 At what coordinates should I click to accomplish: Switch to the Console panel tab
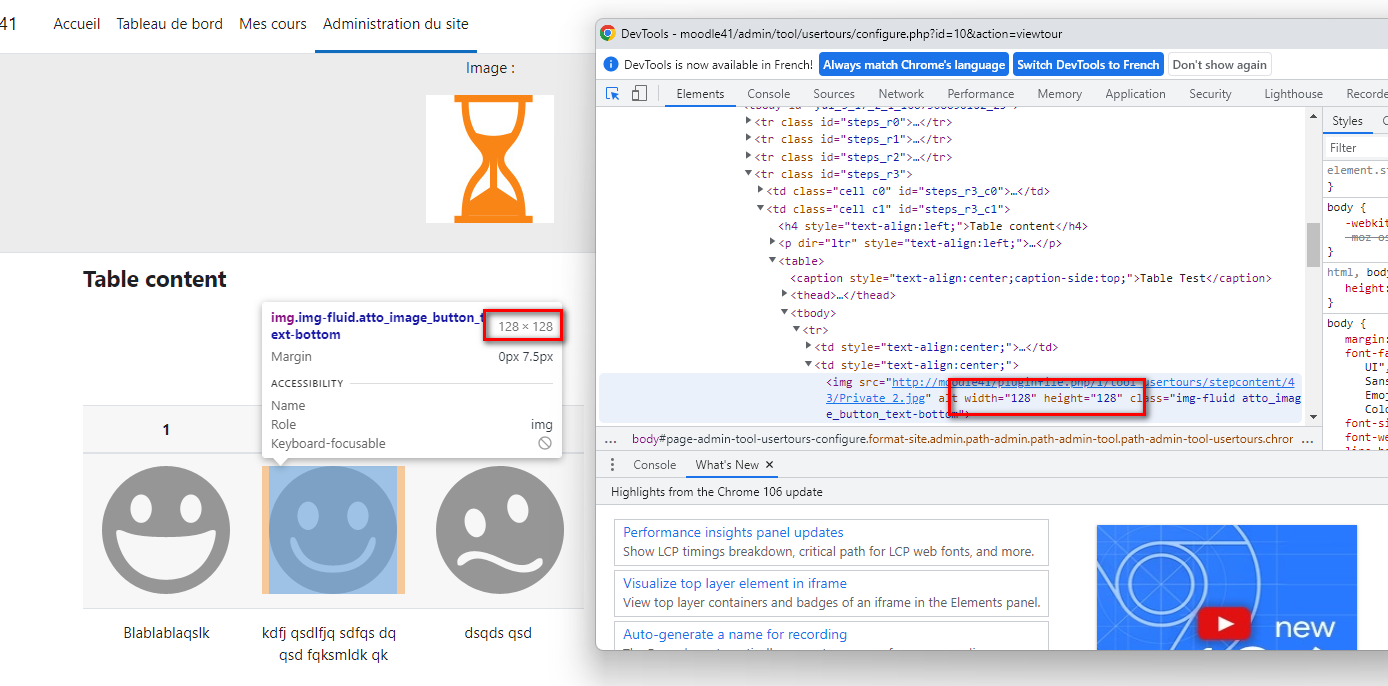(x=769, y=94)
